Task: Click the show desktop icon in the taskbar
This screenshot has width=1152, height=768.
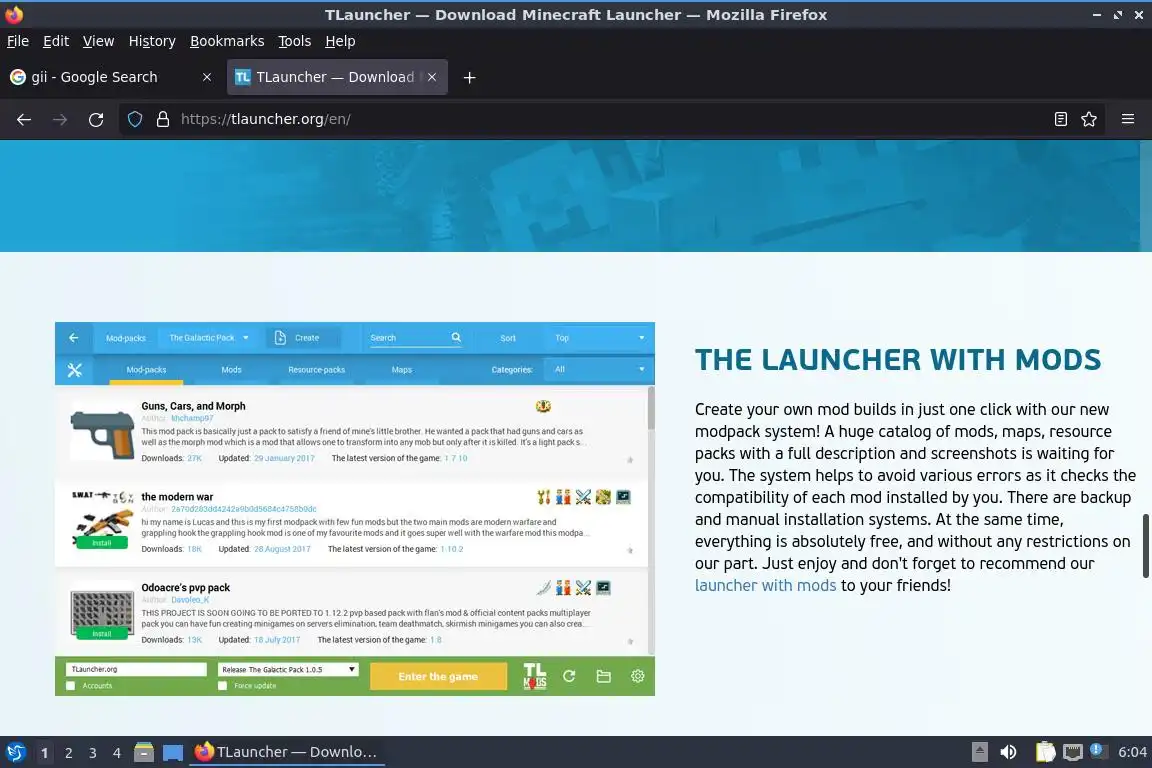Action: [173, 752]
